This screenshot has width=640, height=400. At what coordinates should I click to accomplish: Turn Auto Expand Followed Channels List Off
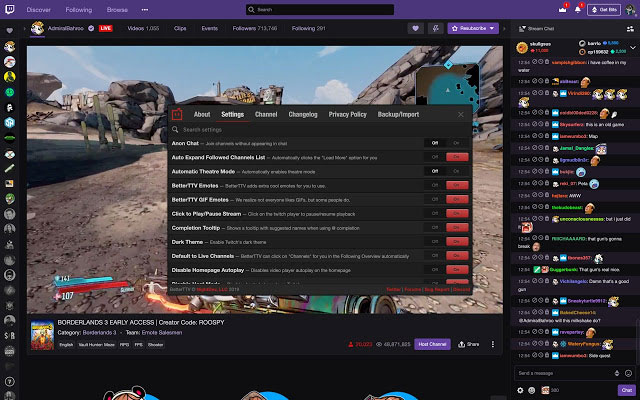[x=435, y=157]
